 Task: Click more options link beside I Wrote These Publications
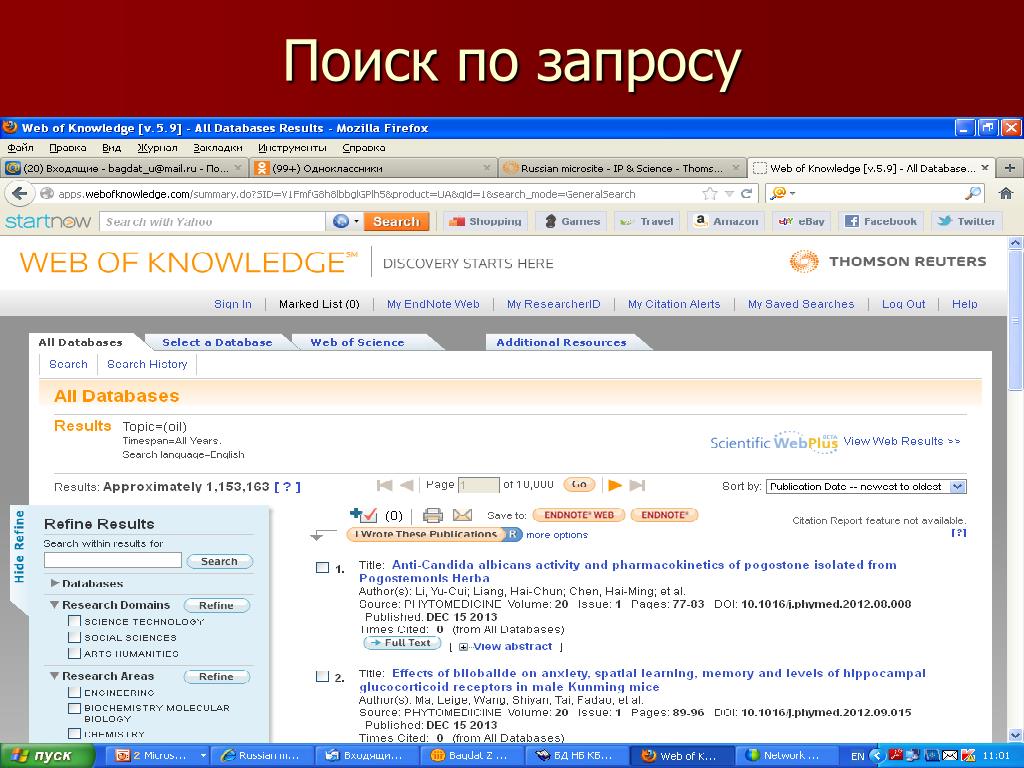557,535
